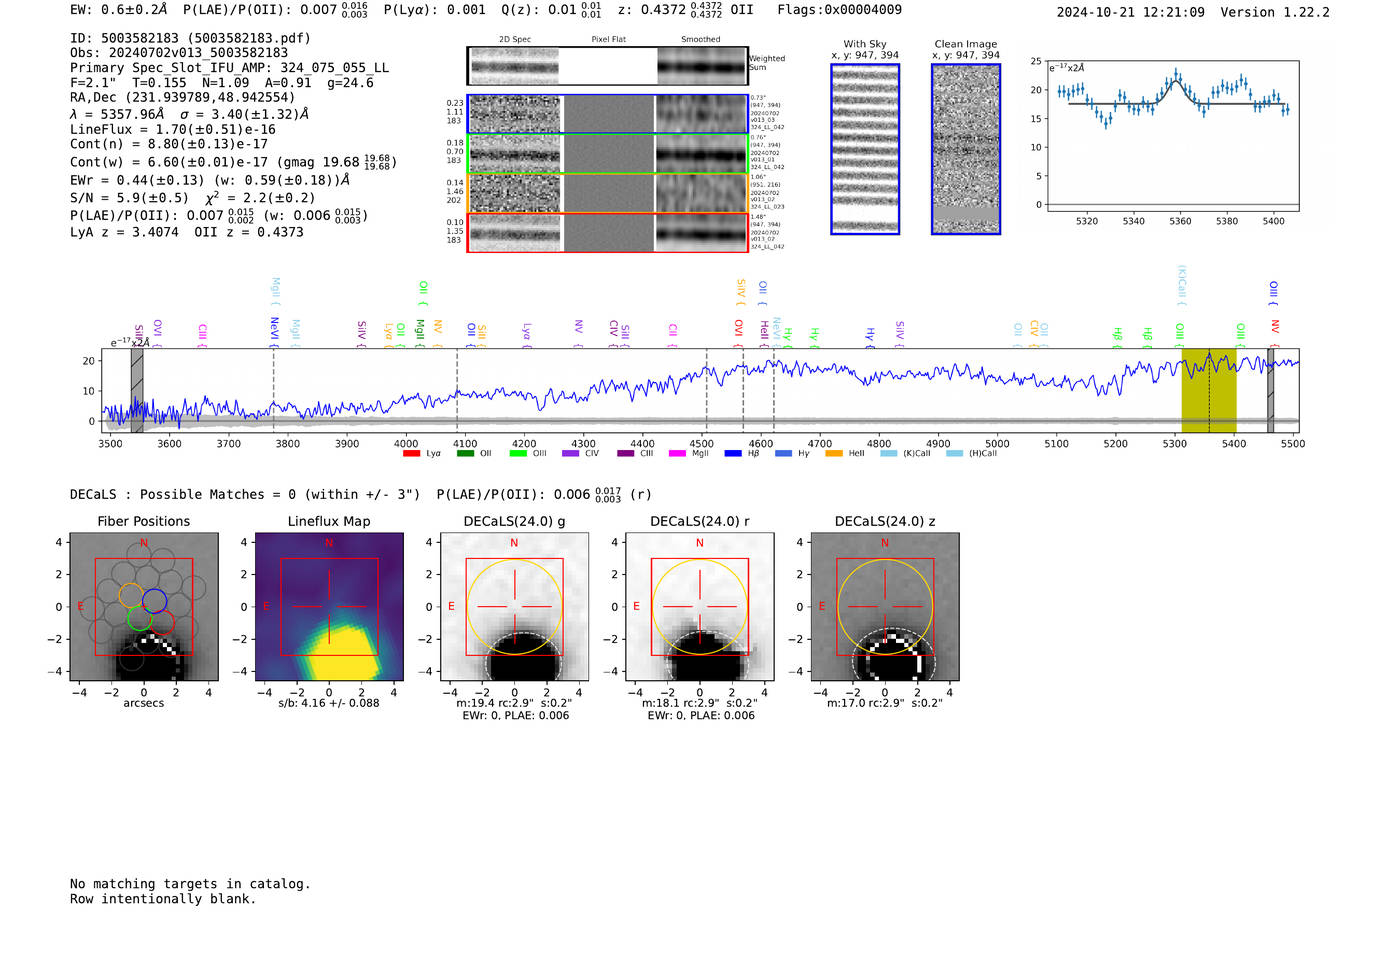The height and width of the screenshot is (953, 1400).
Task: Click the "2D Spec" column header
Action: pos(515,40)
